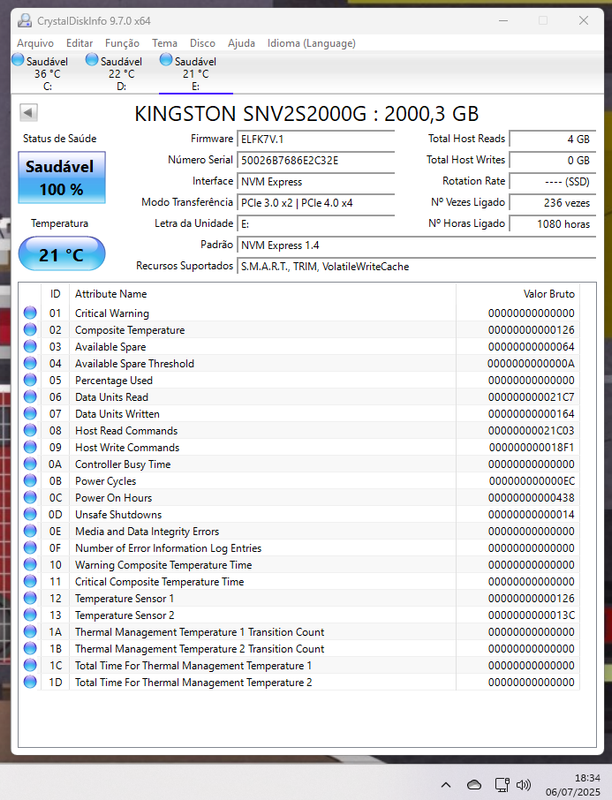Click the power-on hours value 1080 horas
Viewport: 612px width, 800px height.
552,223
